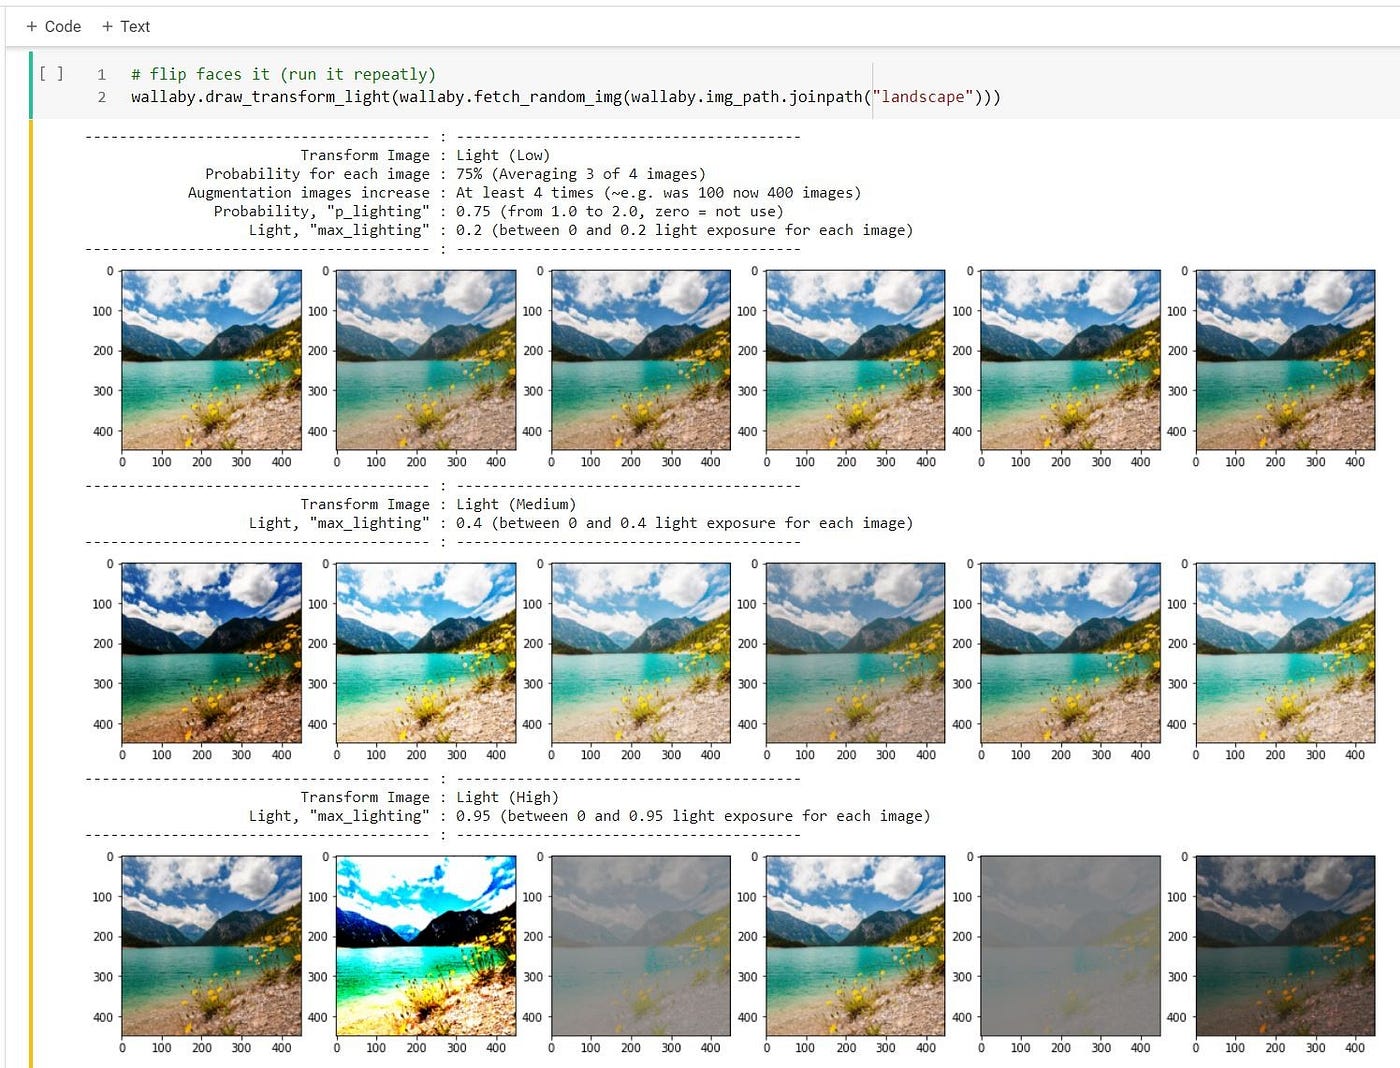
Task: Open first normal plot in Light (High) row
Action: 211,946
